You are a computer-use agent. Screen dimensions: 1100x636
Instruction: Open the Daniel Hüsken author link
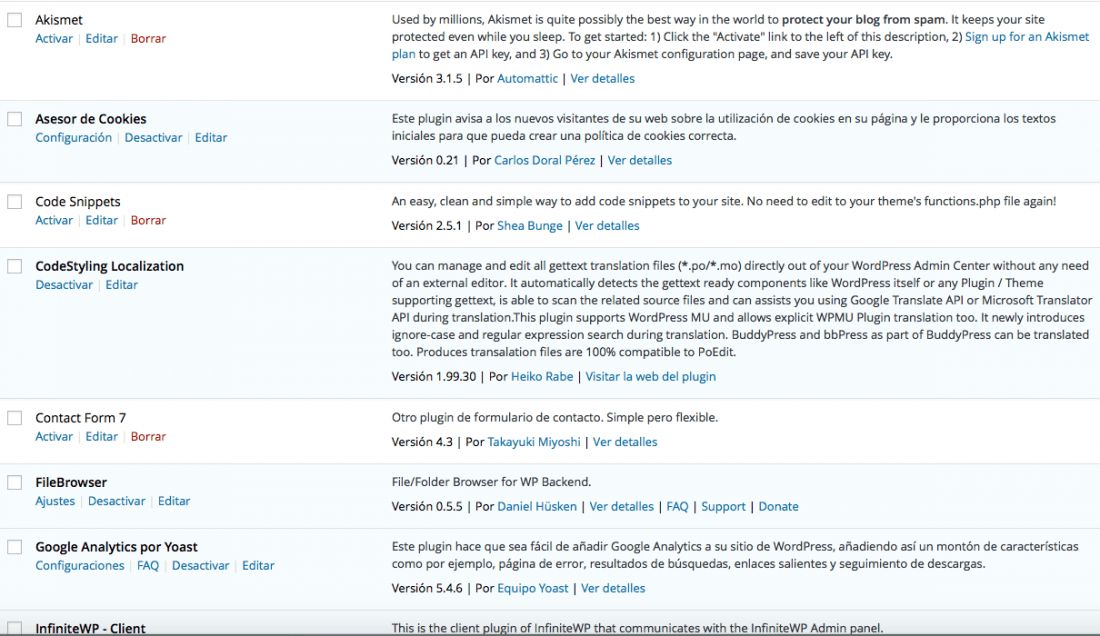pyautogui.click(x=537, y=506)
